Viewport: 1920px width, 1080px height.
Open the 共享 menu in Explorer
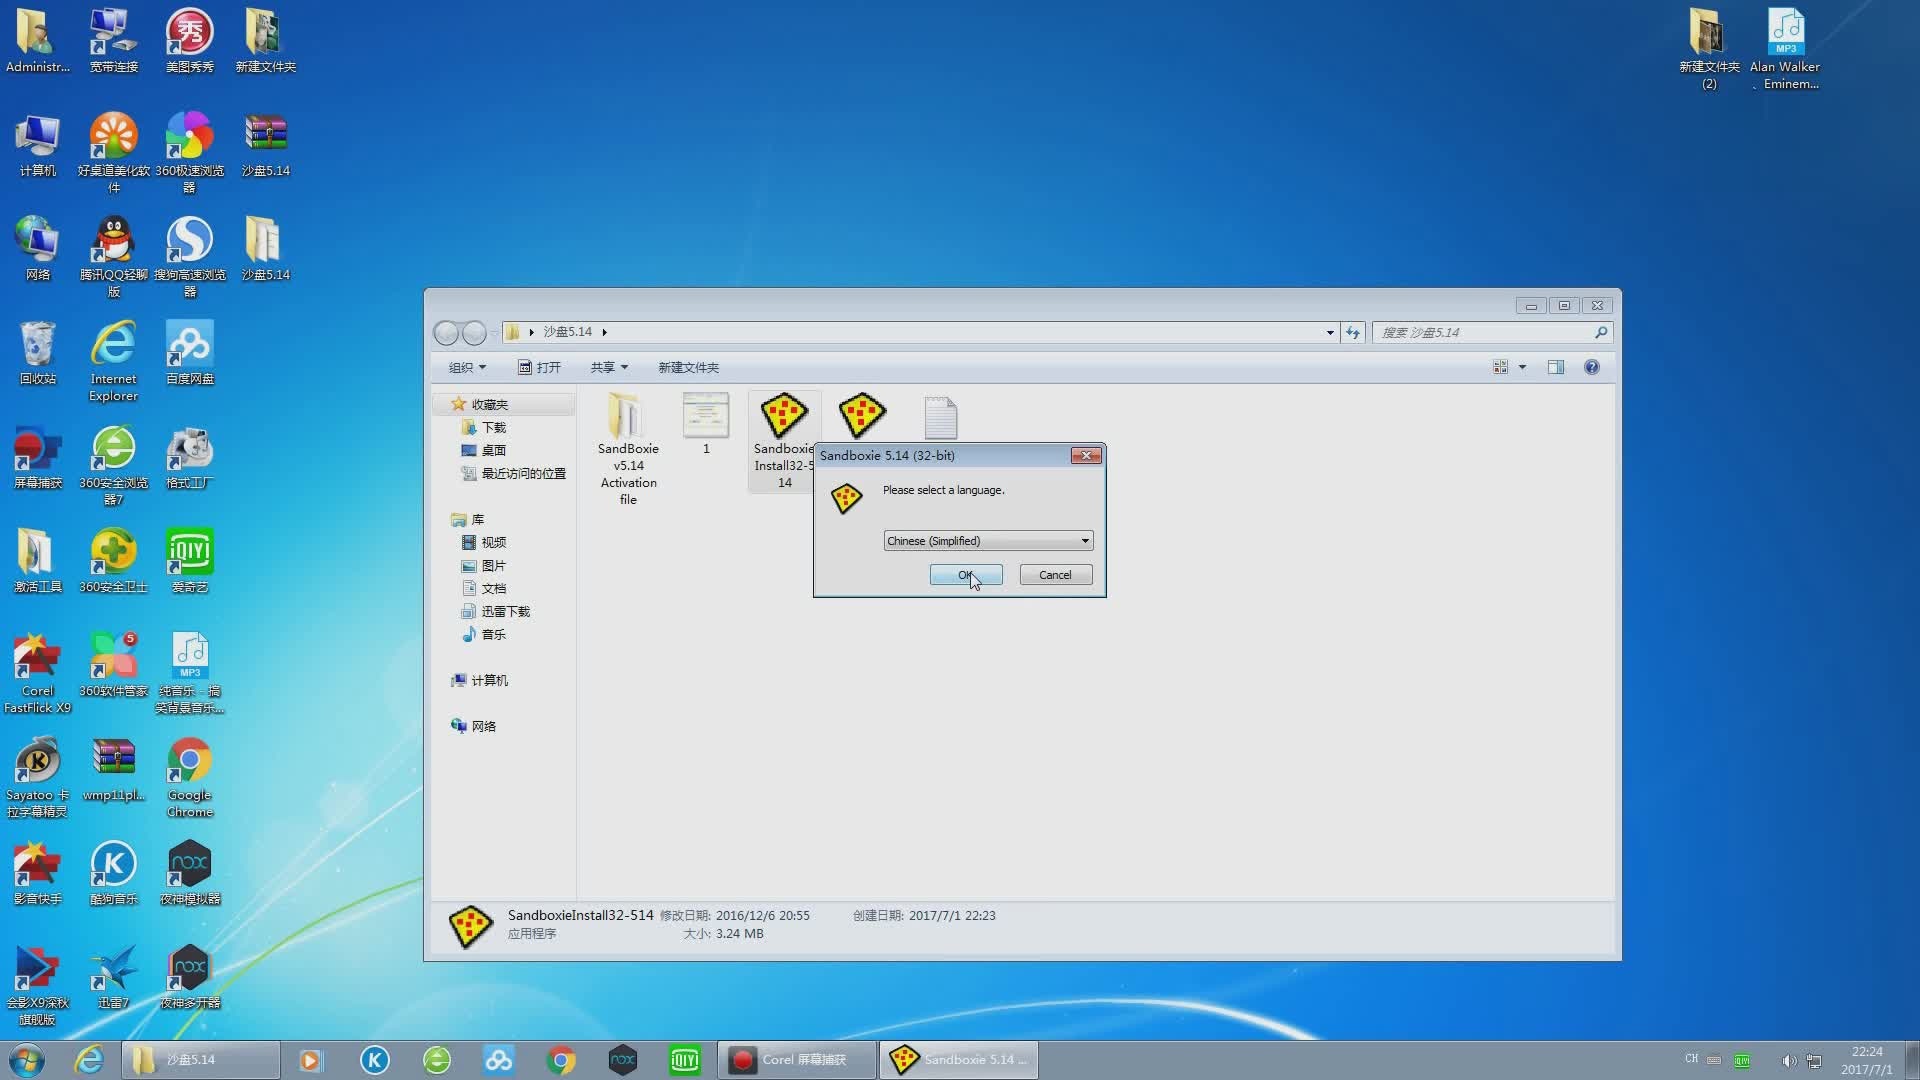[x=609, y=368]
